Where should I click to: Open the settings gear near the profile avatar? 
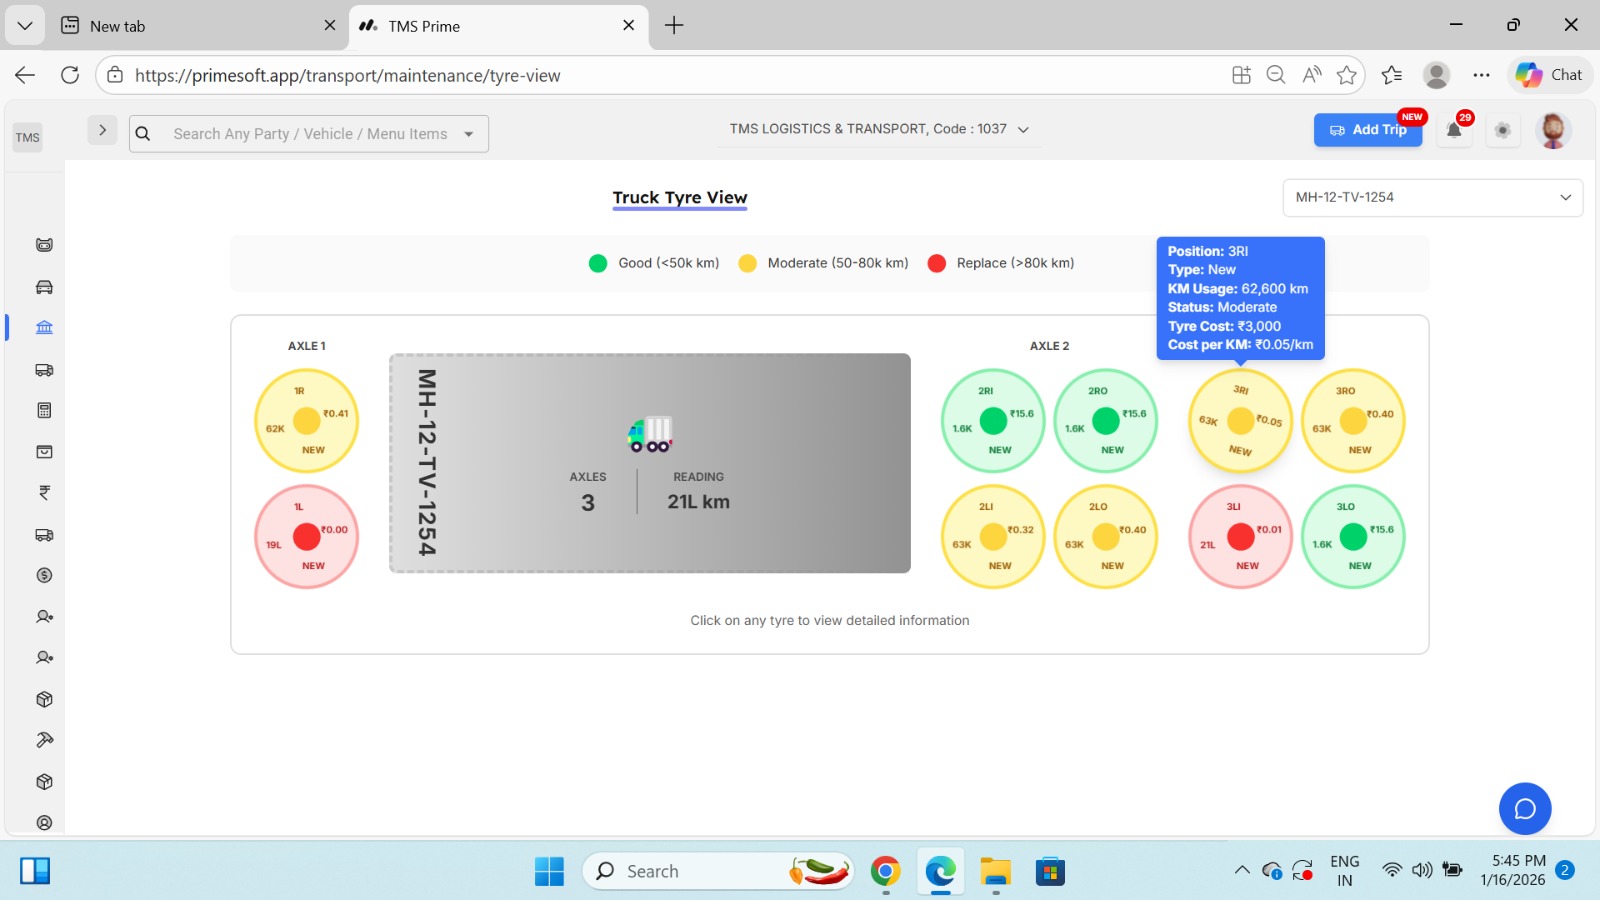[x=1502, y=130]
